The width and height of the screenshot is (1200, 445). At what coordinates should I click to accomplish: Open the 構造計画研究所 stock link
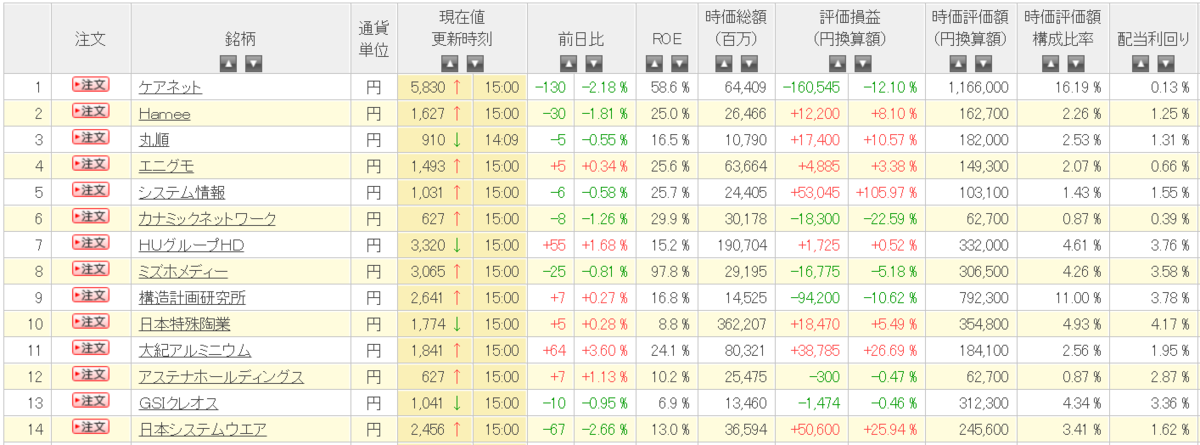[x=193, y=297]
